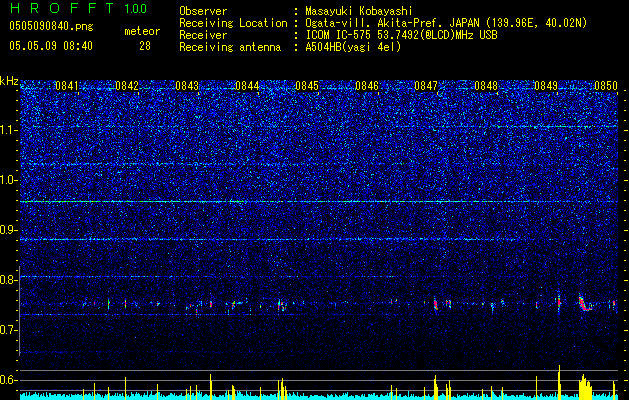Click the 0.6 frequency axis label
629x400 pixels.
9,380
